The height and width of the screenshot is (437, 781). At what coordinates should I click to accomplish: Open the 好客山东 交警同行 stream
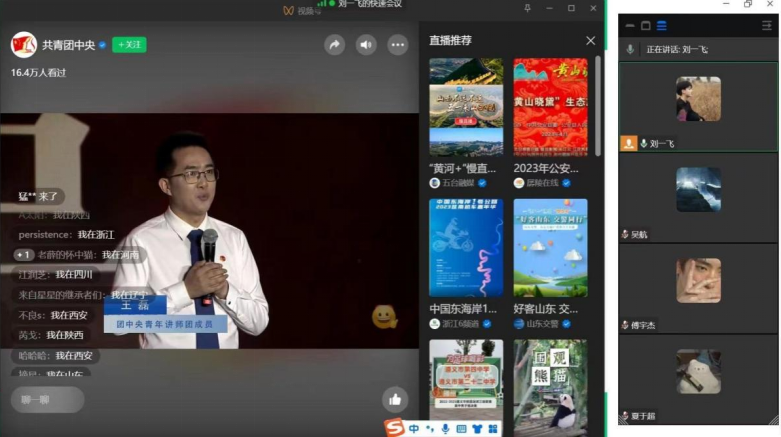coord(550,248)
